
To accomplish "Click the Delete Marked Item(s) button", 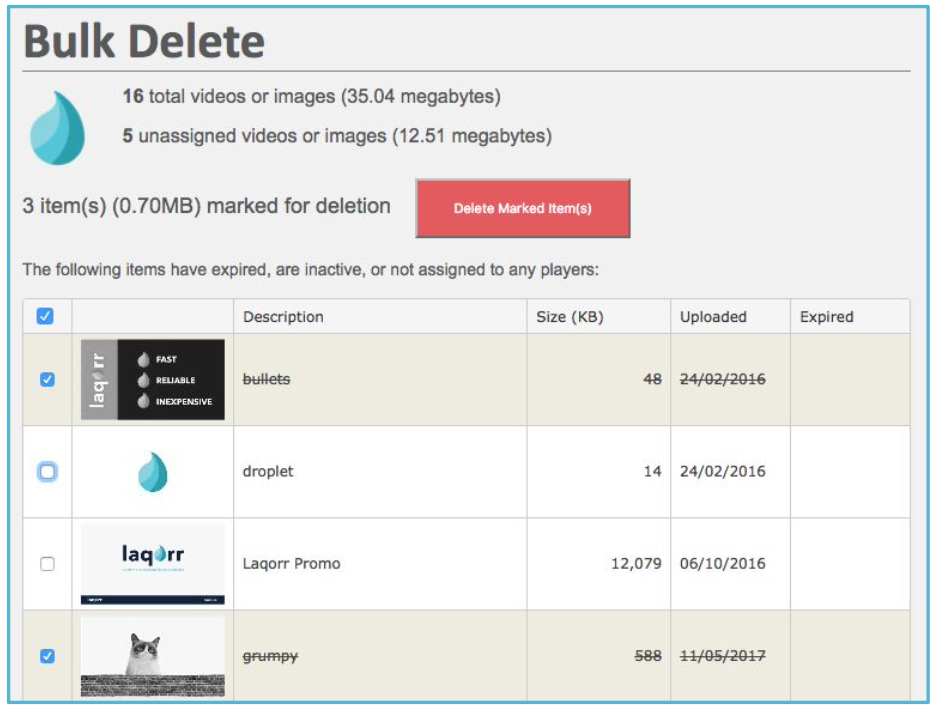I will coord(523,208).
